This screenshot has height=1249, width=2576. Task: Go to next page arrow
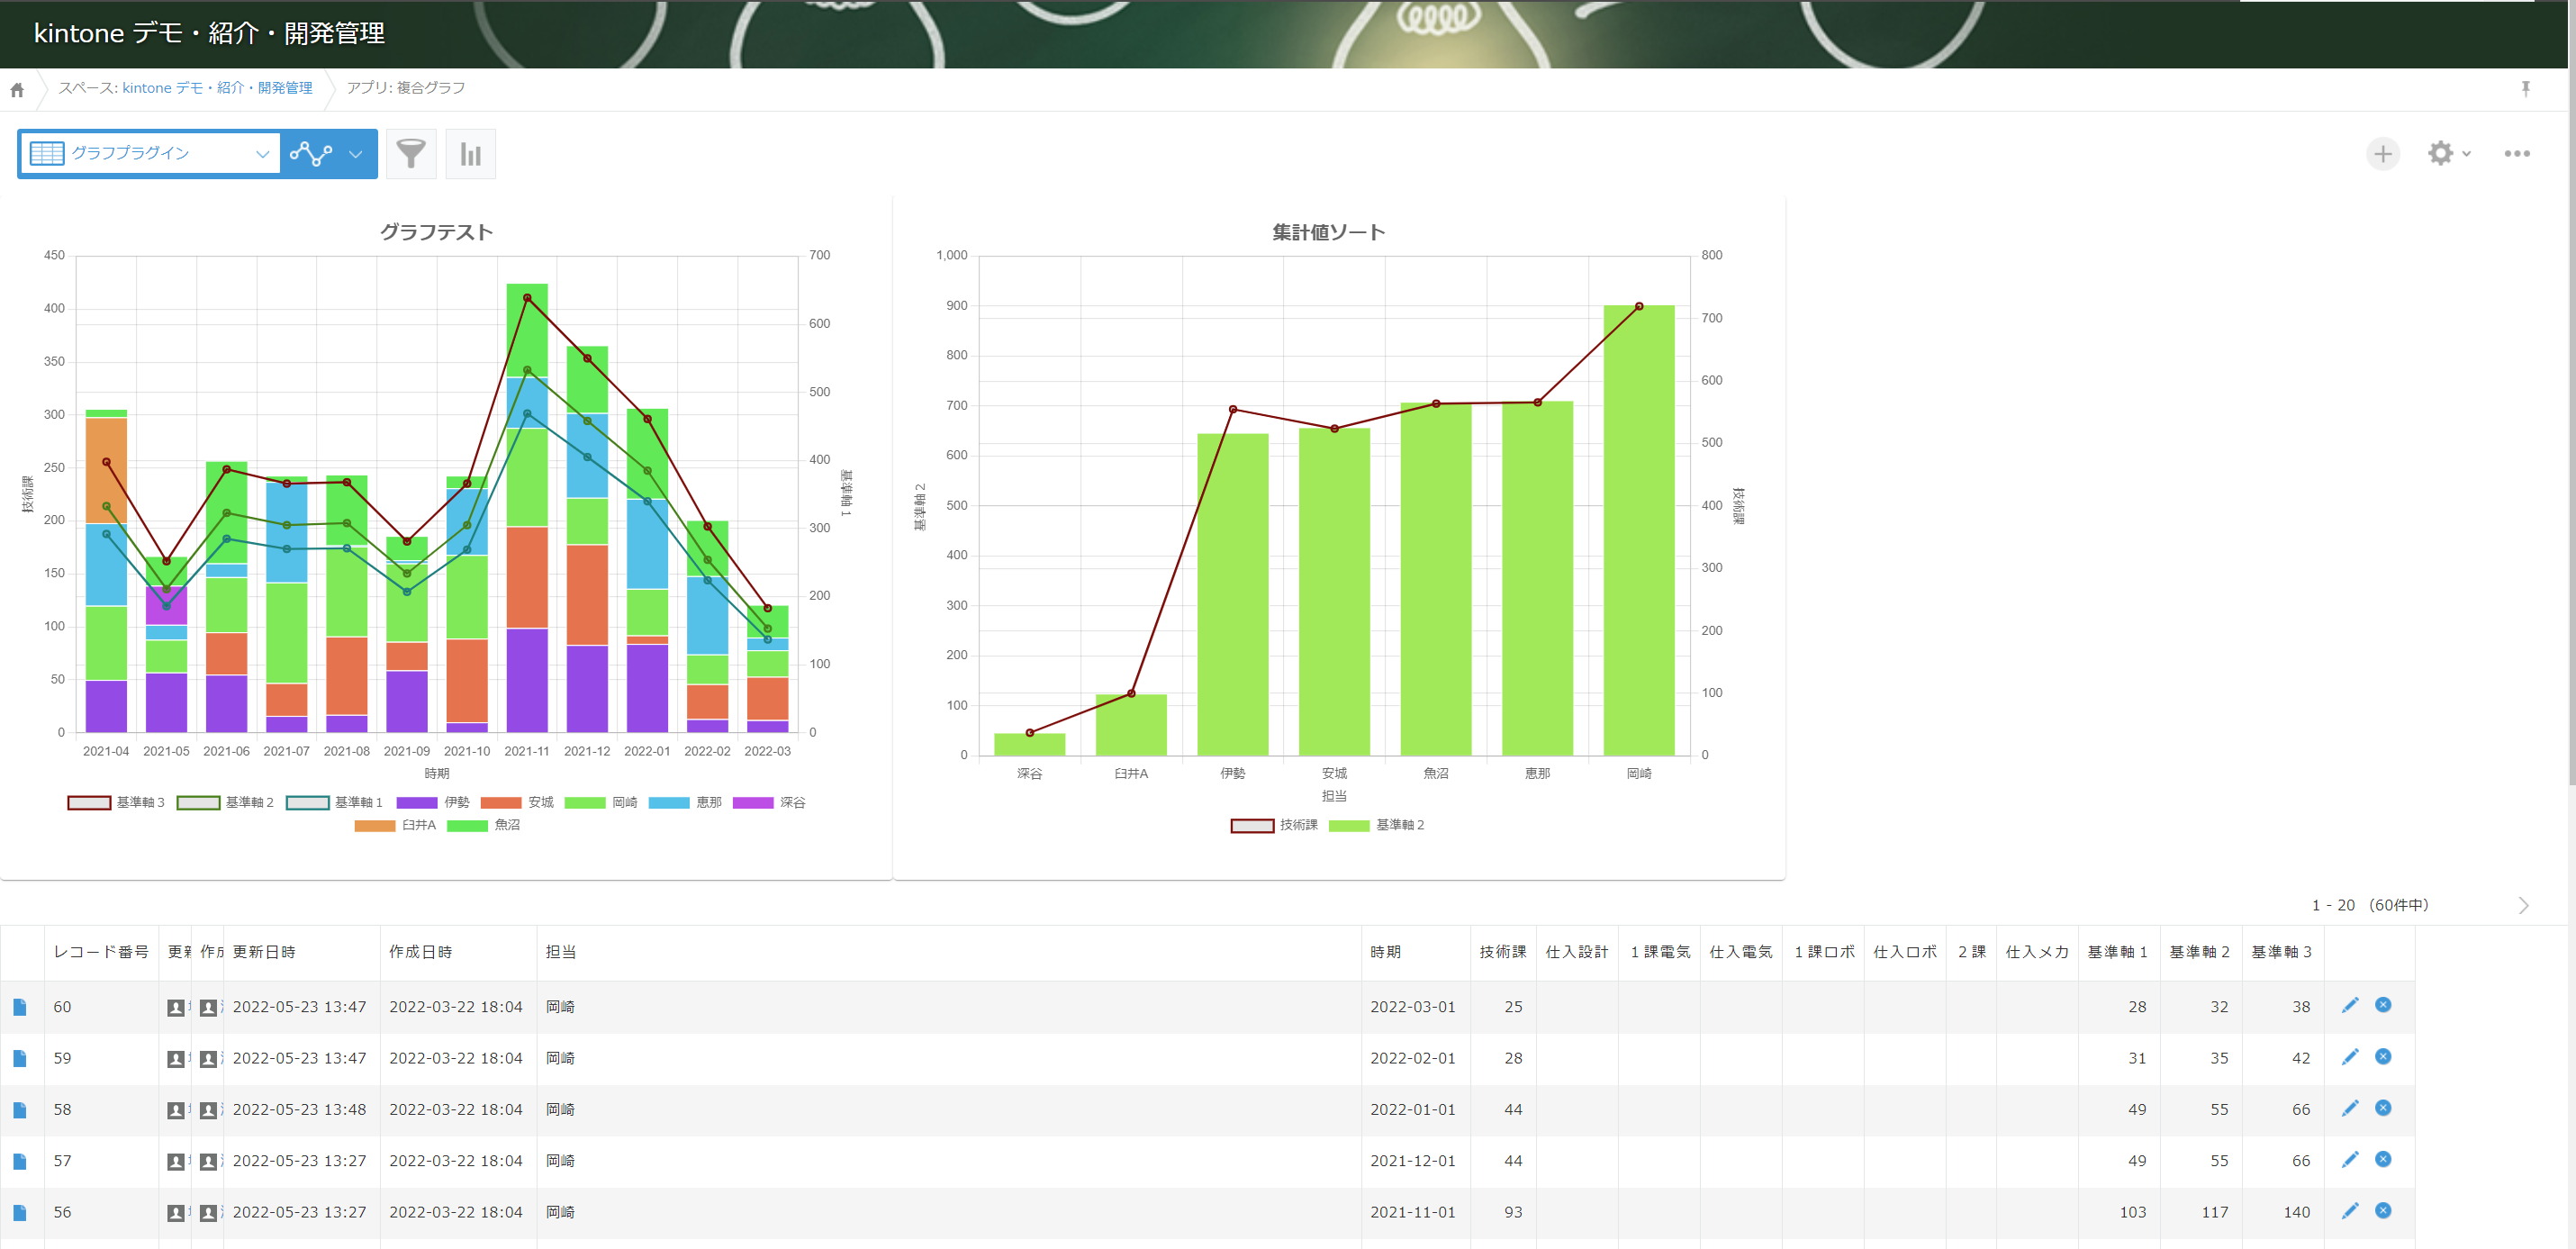(2523, 905)
